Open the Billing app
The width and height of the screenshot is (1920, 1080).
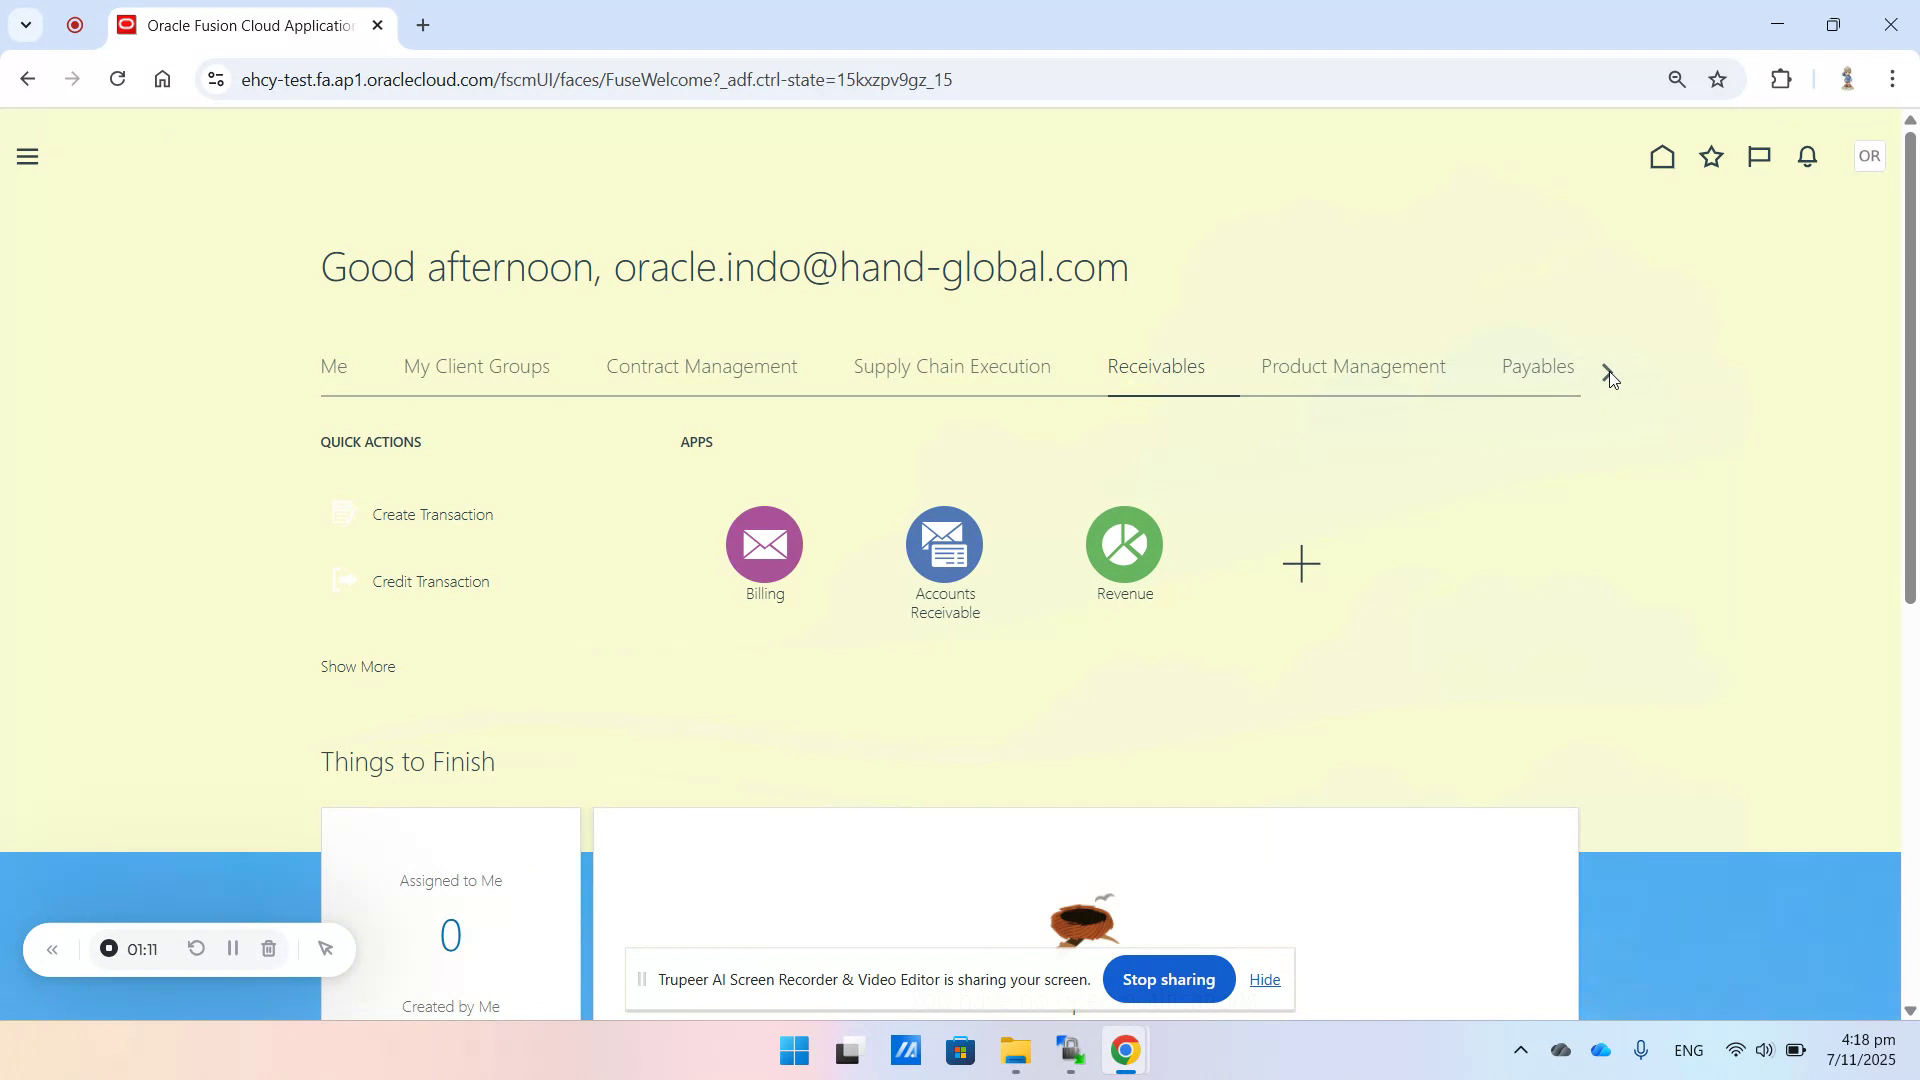(x=763, y=545)
